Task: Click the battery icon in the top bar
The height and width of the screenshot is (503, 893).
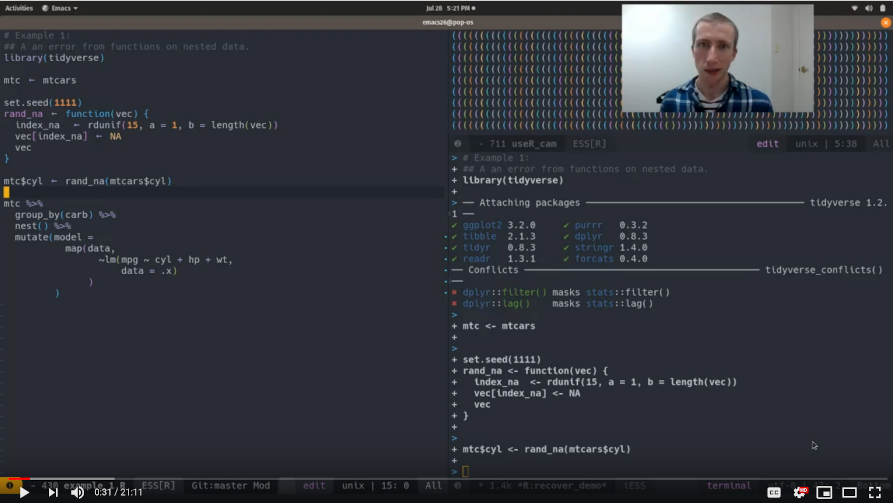Action: coord(882,8)
